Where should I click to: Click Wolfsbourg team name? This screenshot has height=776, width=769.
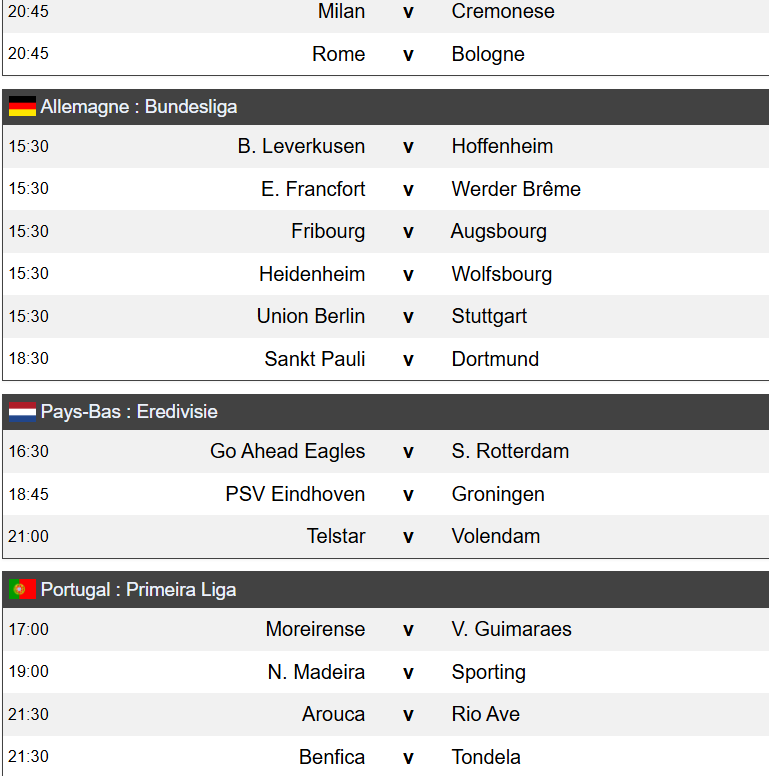coord(501,274)
